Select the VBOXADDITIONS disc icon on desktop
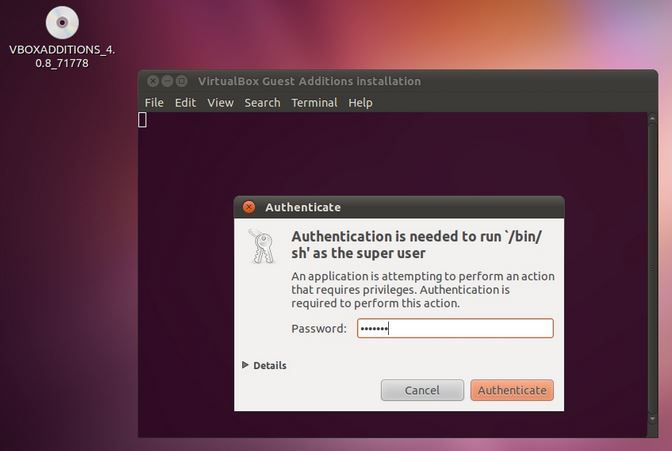672x451 pixels. click(x=62, y=22)
